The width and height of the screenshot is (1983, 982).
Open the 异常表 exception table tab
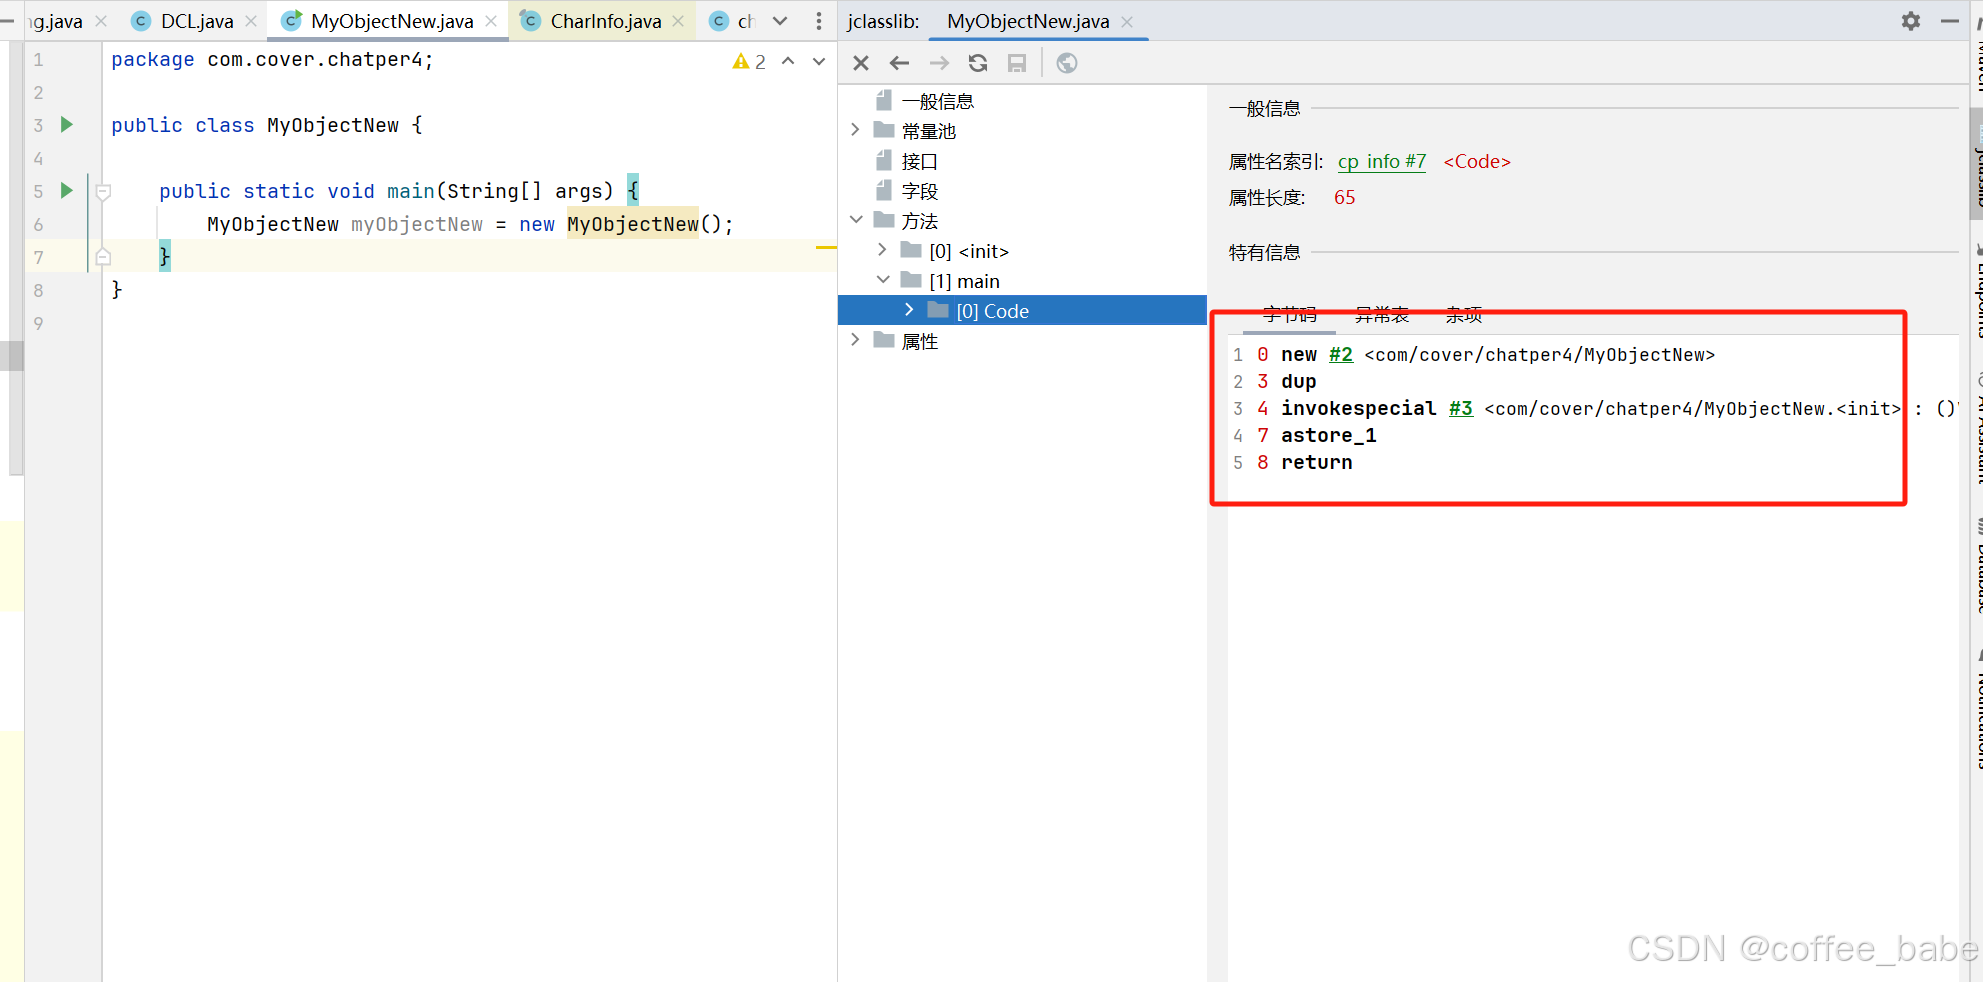pos(1381,315)
